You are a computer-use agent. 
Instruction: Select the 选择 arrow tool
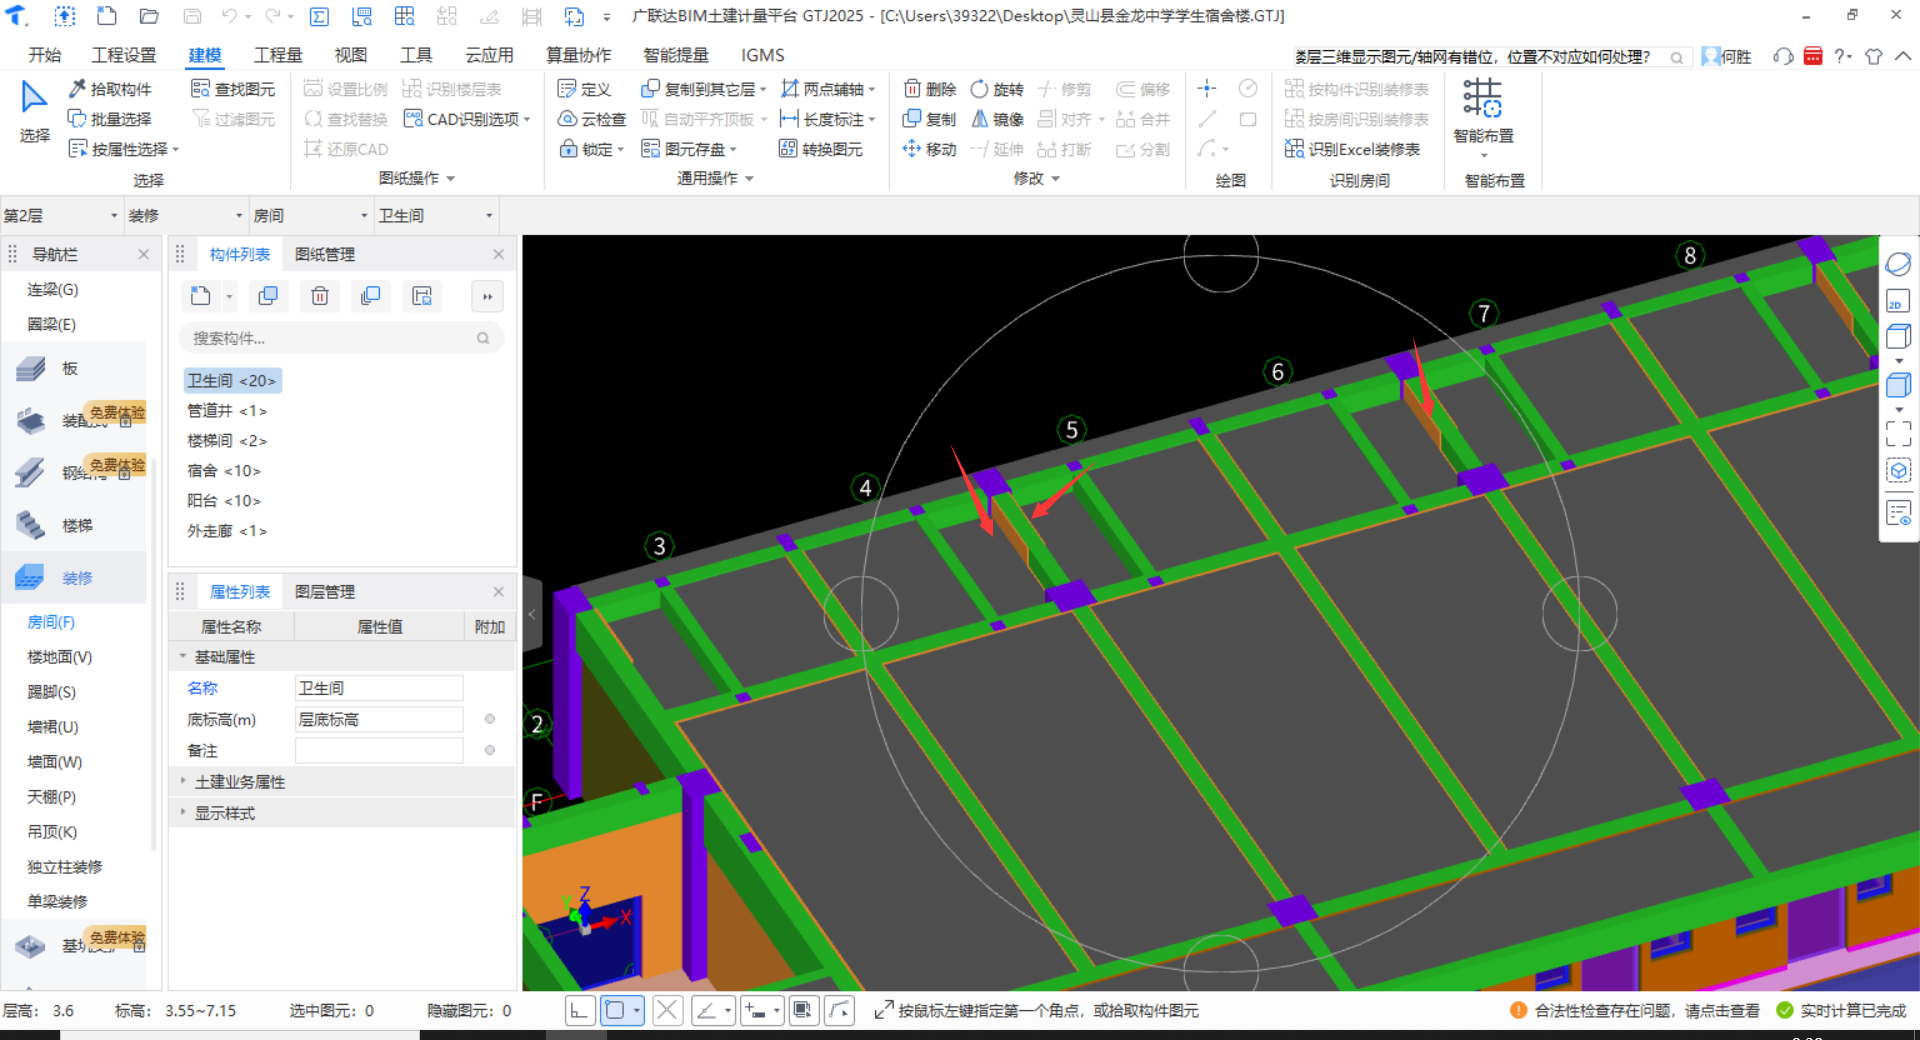(34, 112)
